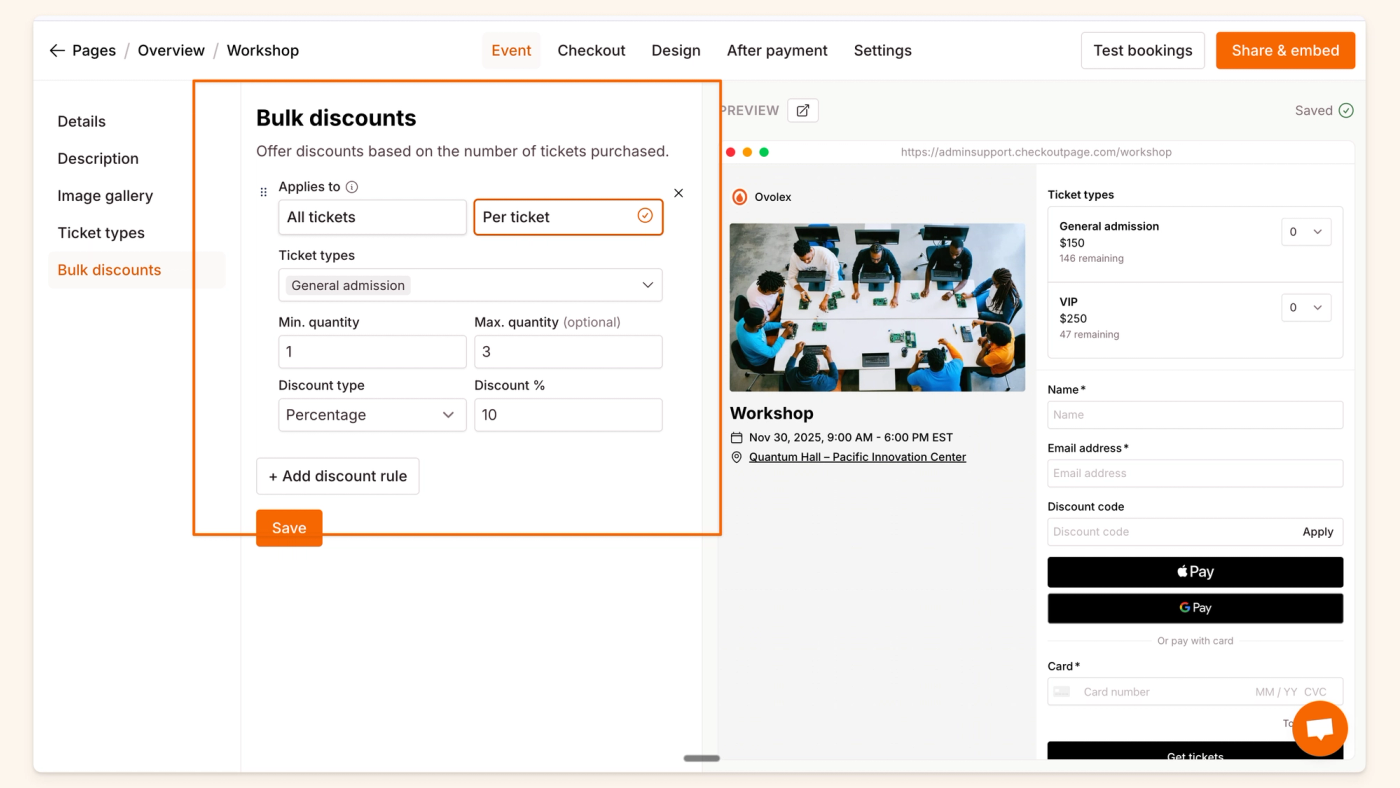Open preview in new window icon

803,110
